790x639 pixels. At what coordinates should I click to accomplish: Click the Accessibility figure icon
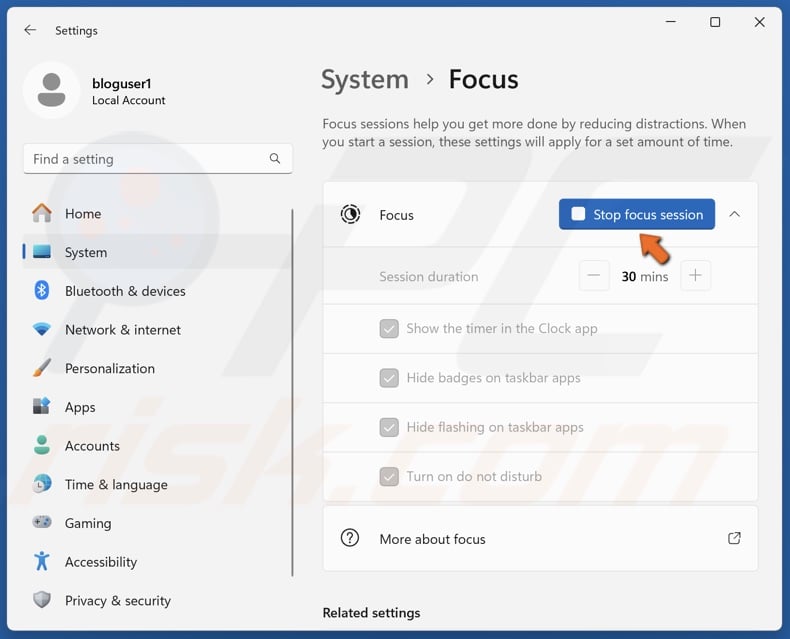pyautogui.click(x=42, y=561)
